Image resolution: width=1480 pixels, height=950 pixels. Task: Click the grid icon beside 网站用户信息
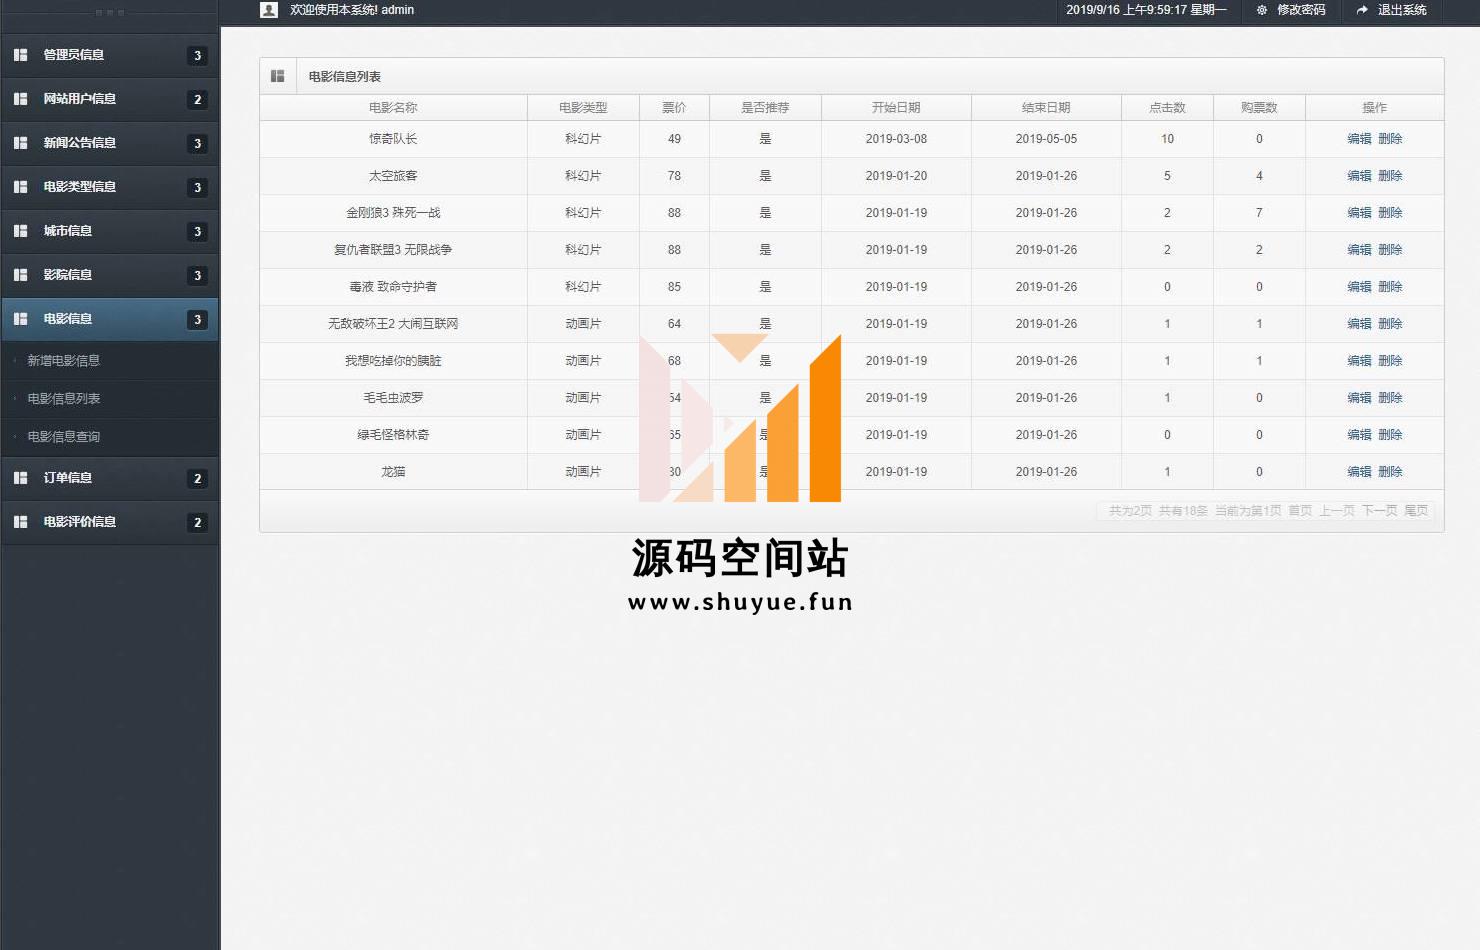coord(20,99)
